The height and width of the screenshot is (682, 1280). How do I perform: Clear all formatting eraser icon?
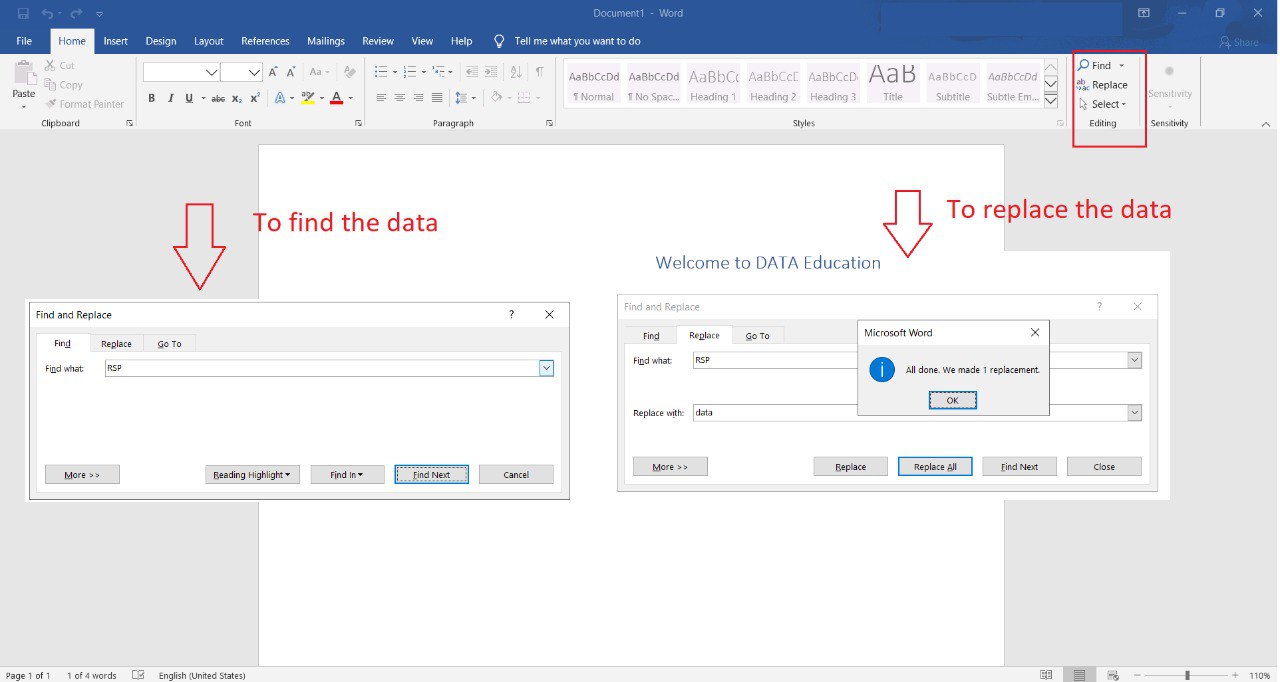click(x=349, y=72)
